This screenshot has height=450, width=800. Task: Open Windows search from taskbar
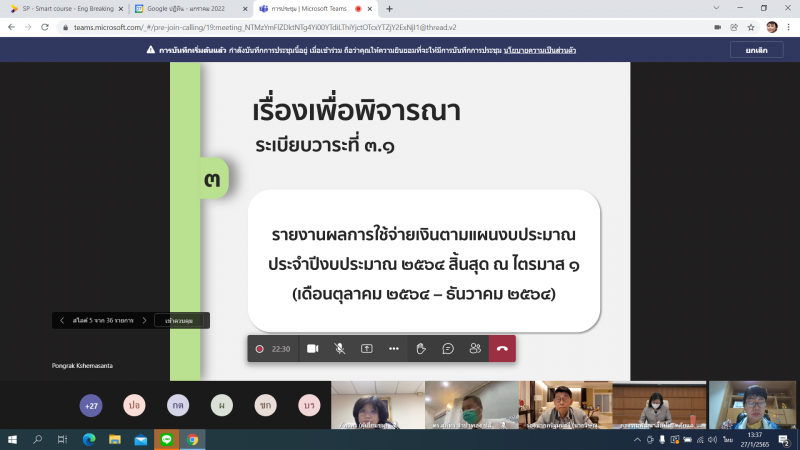[x=37, y=439]
